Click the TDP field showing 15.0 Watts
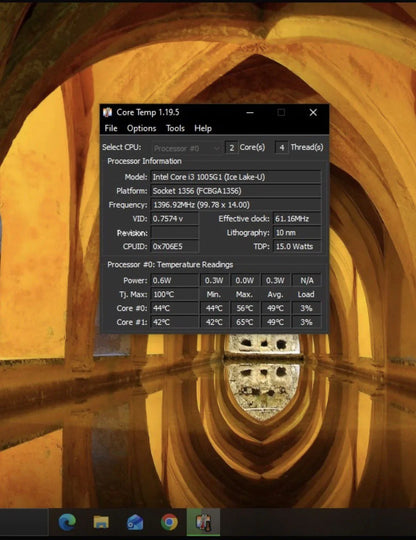Screen dimensions: 416x540 point(297,247)
